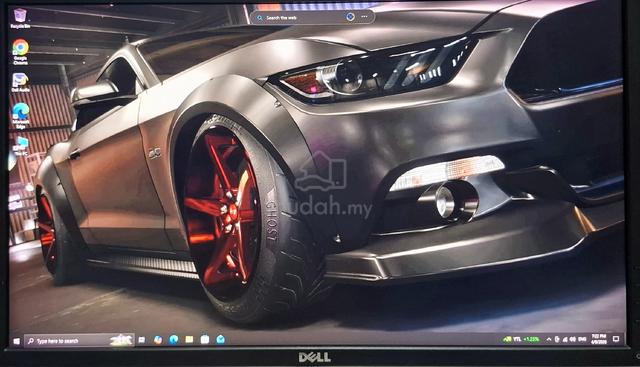Open the This PC desktop icon

[x=20, y=146]
